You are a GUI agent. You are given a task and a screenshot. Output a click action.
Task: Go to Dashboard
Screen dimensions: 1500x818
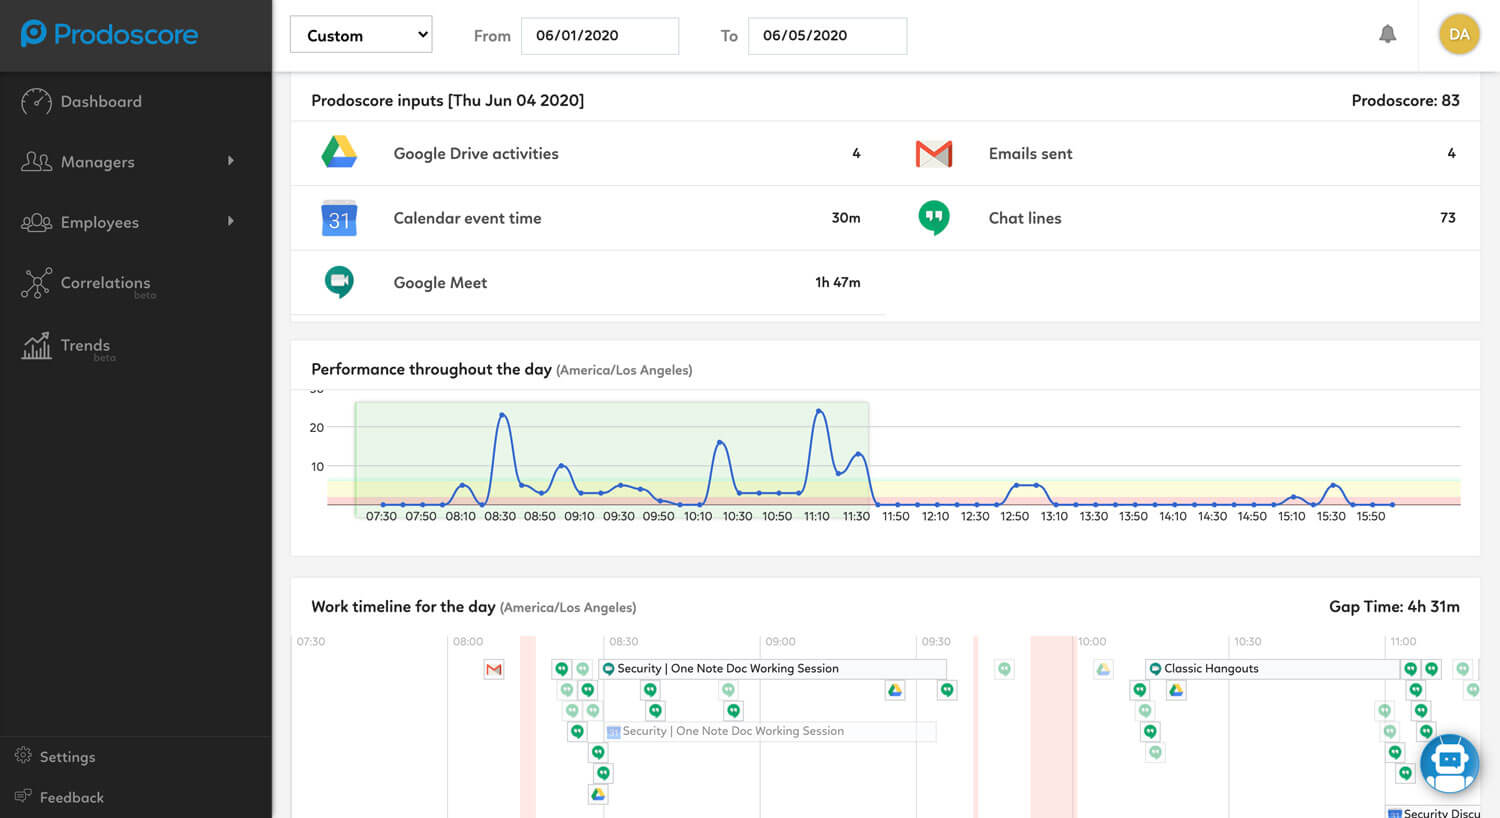[101, 102]
